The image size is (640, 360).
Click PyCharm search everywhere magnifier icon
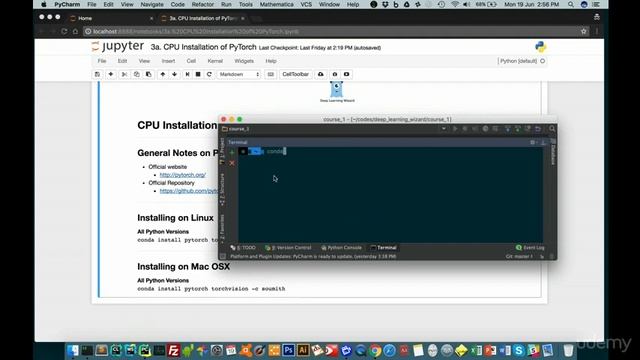(552, 129)
